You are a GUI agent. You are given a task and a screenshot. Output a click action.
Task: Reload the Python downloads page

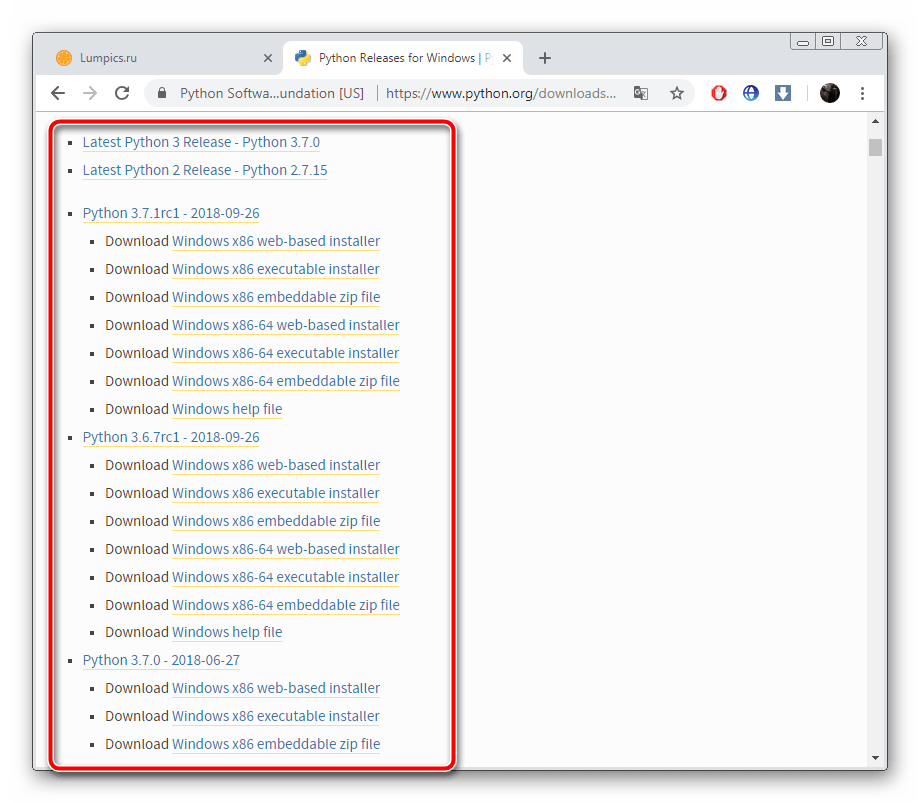(122, 93)
